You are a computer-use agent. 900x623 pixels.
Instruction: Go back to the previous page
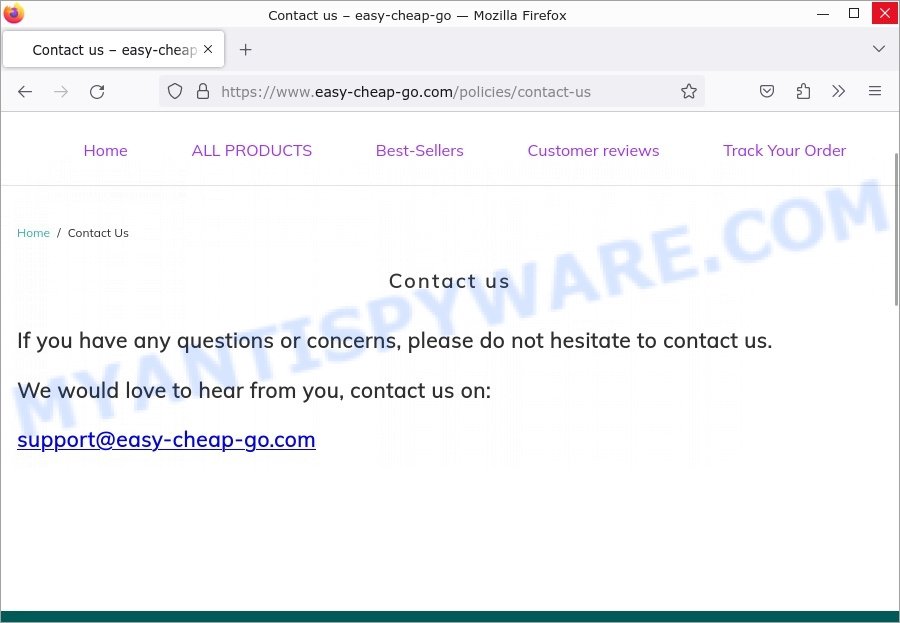click(25, 91)
